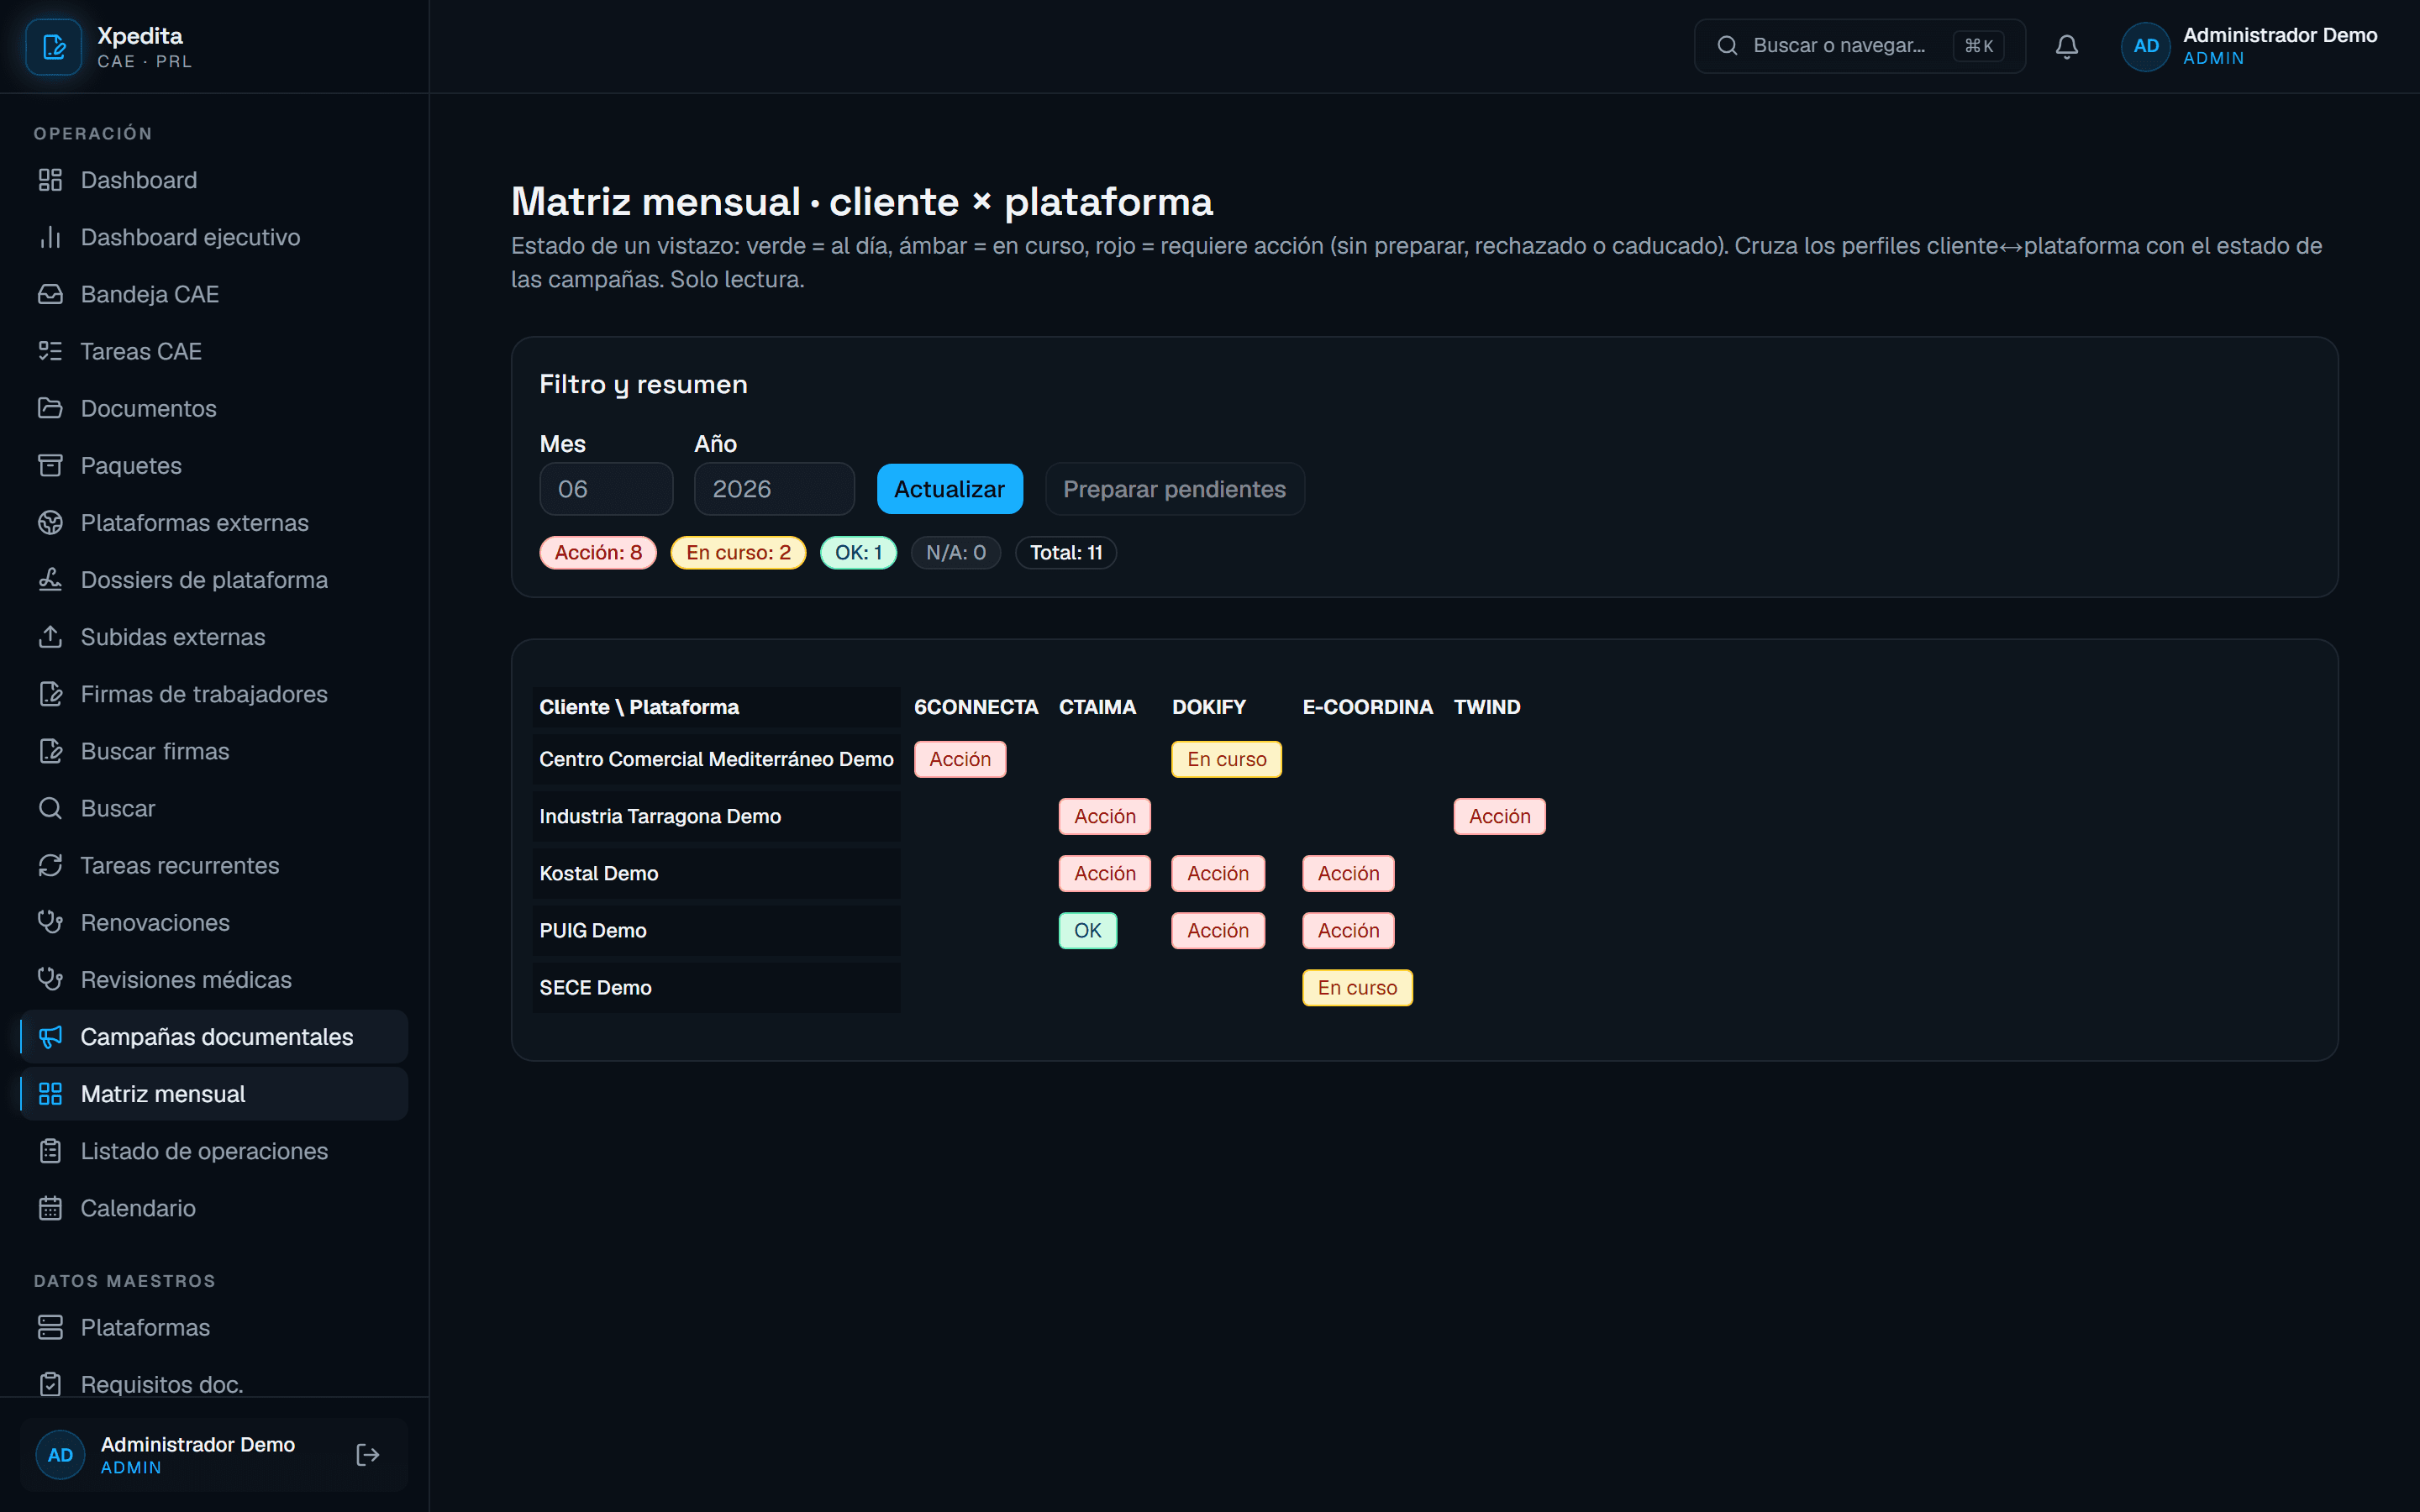This screenshot has height=1512, width=2420.
Task: Go to Renovaciones in the sidebar
Action: (214, 922)
